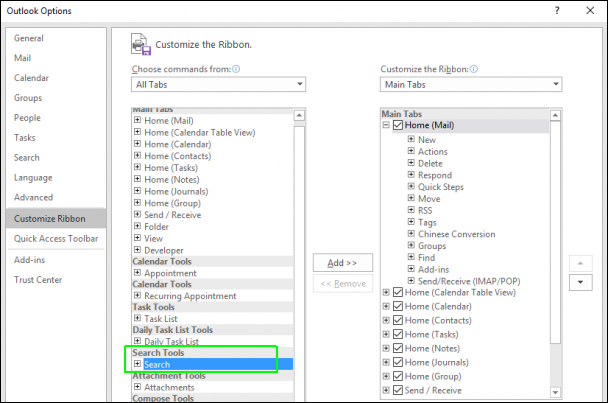Select the Delete group in right list
This screenshot has width=608, height=403.
coord(430,163)
